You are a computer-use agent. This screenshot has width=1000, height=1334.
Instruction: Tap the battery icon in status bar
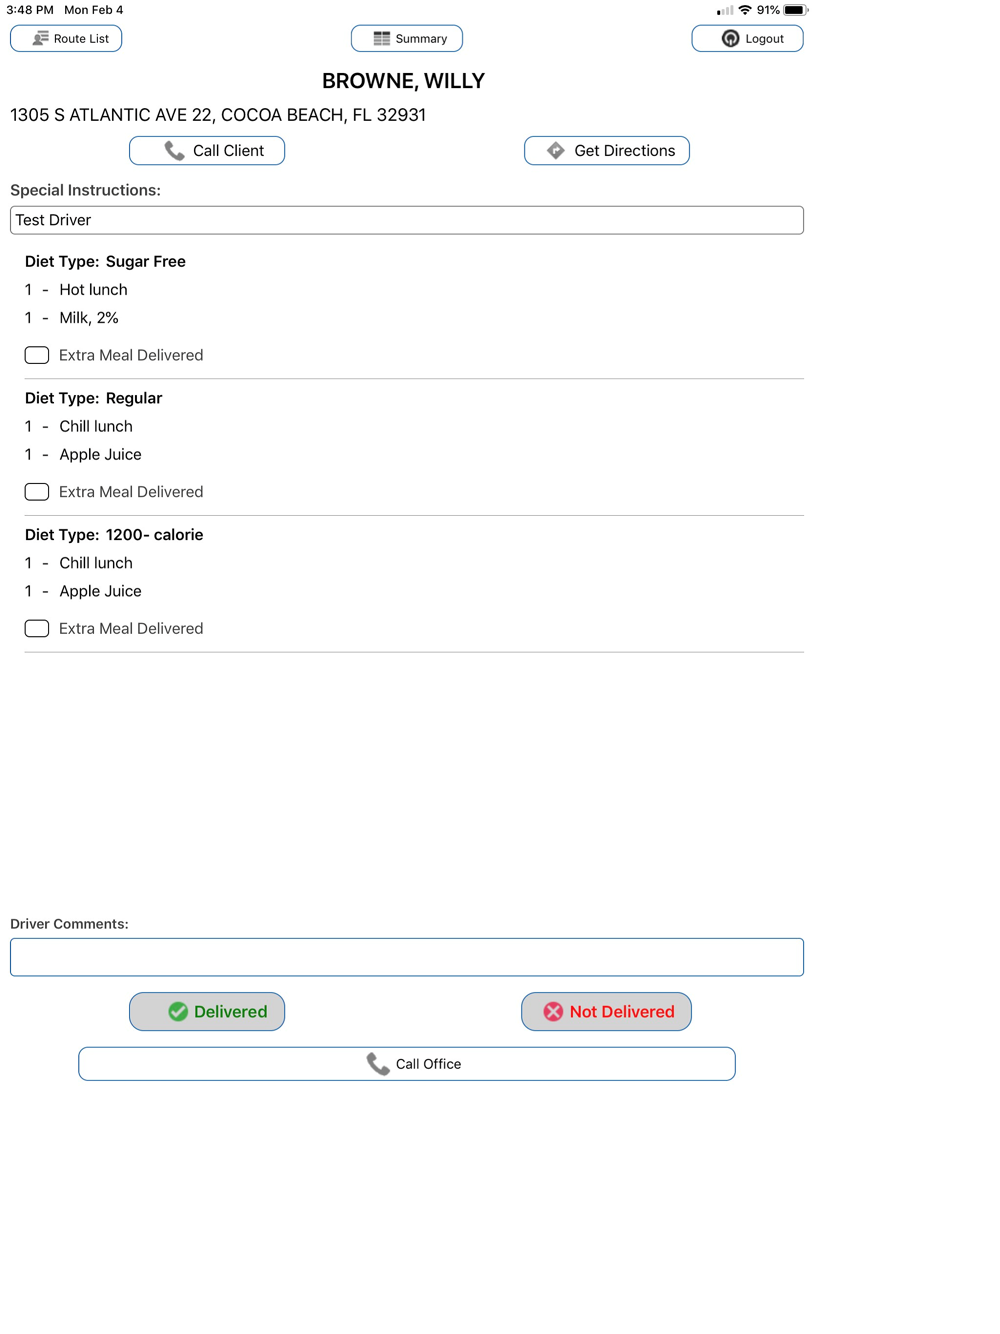click(x=795, y=10)
